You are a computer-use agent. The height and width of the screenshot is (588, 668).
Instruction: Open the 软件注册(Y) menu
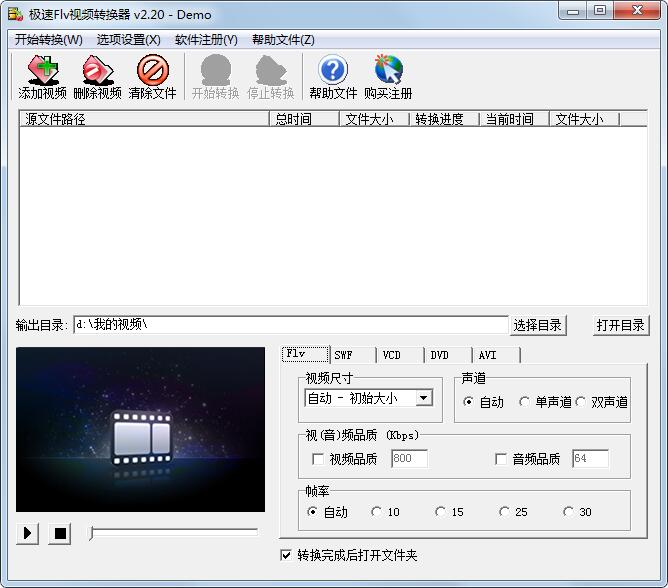(206, 40)
